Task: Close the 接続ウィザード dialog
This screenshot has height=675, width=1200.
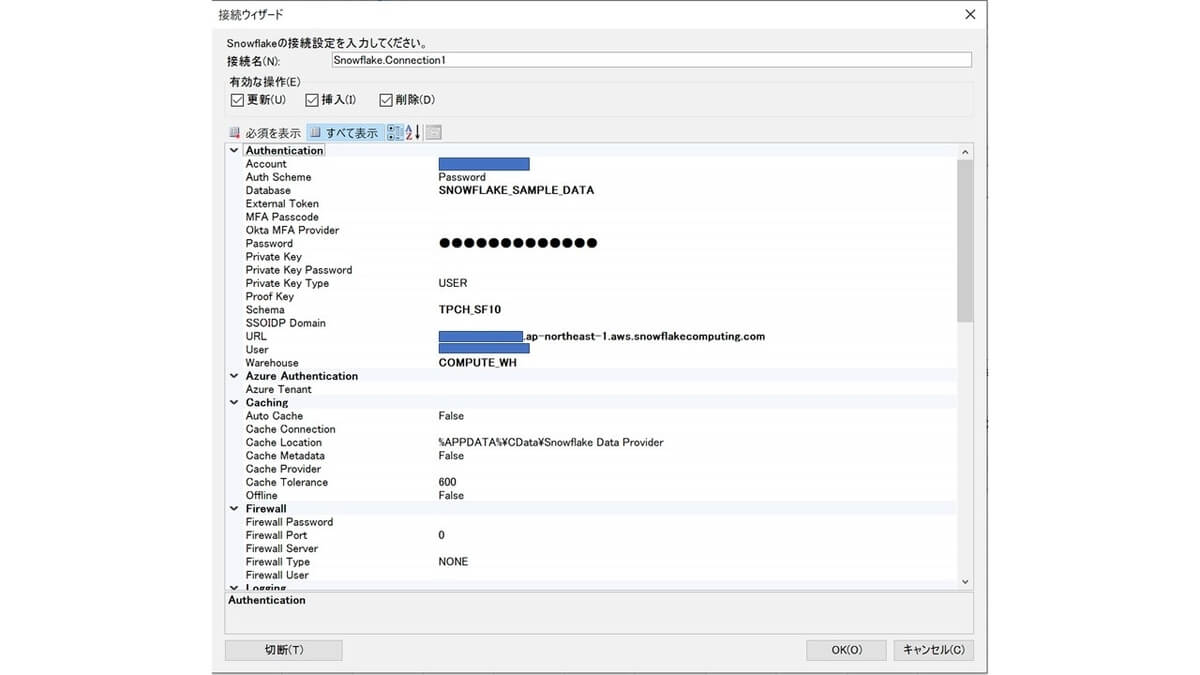Action: click(970, 14)
